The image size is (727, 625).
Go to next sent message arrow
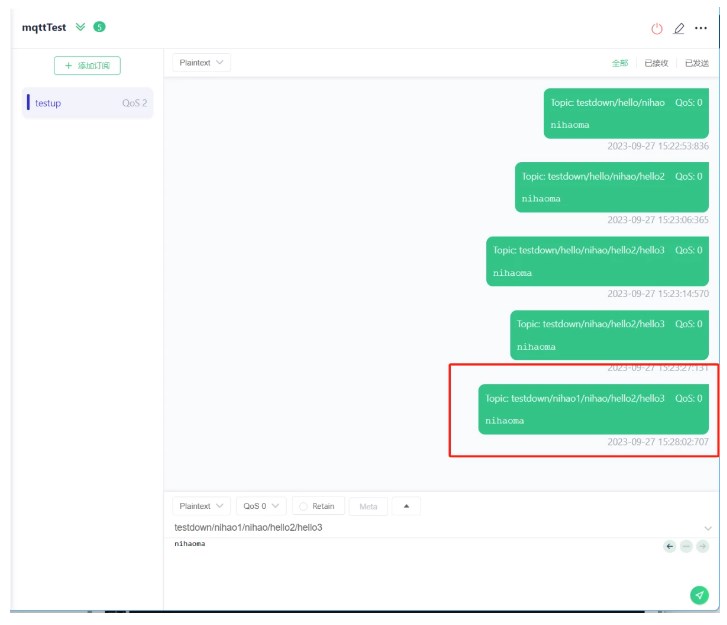pyautogui.click(x=702, y=546)
